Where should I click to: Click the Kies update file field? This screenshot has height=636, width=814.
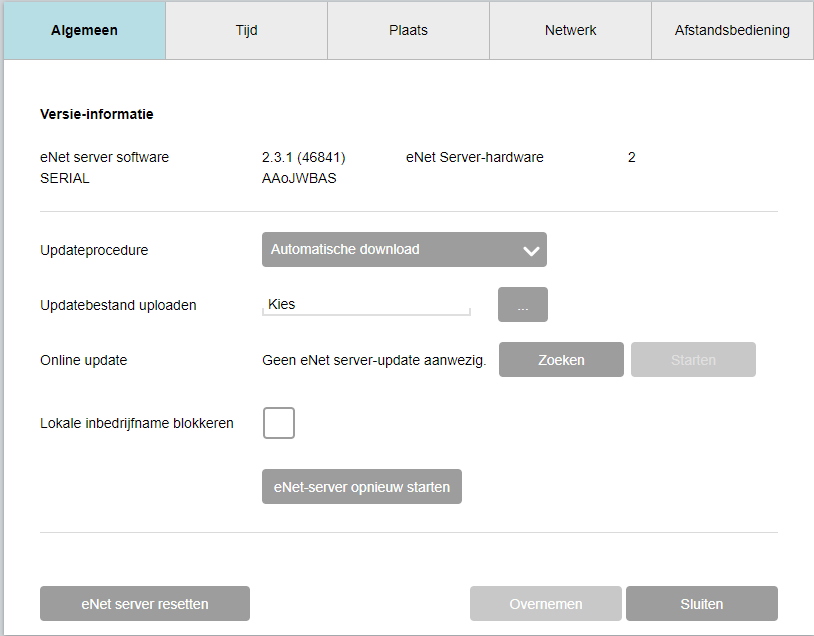point(365,305)
